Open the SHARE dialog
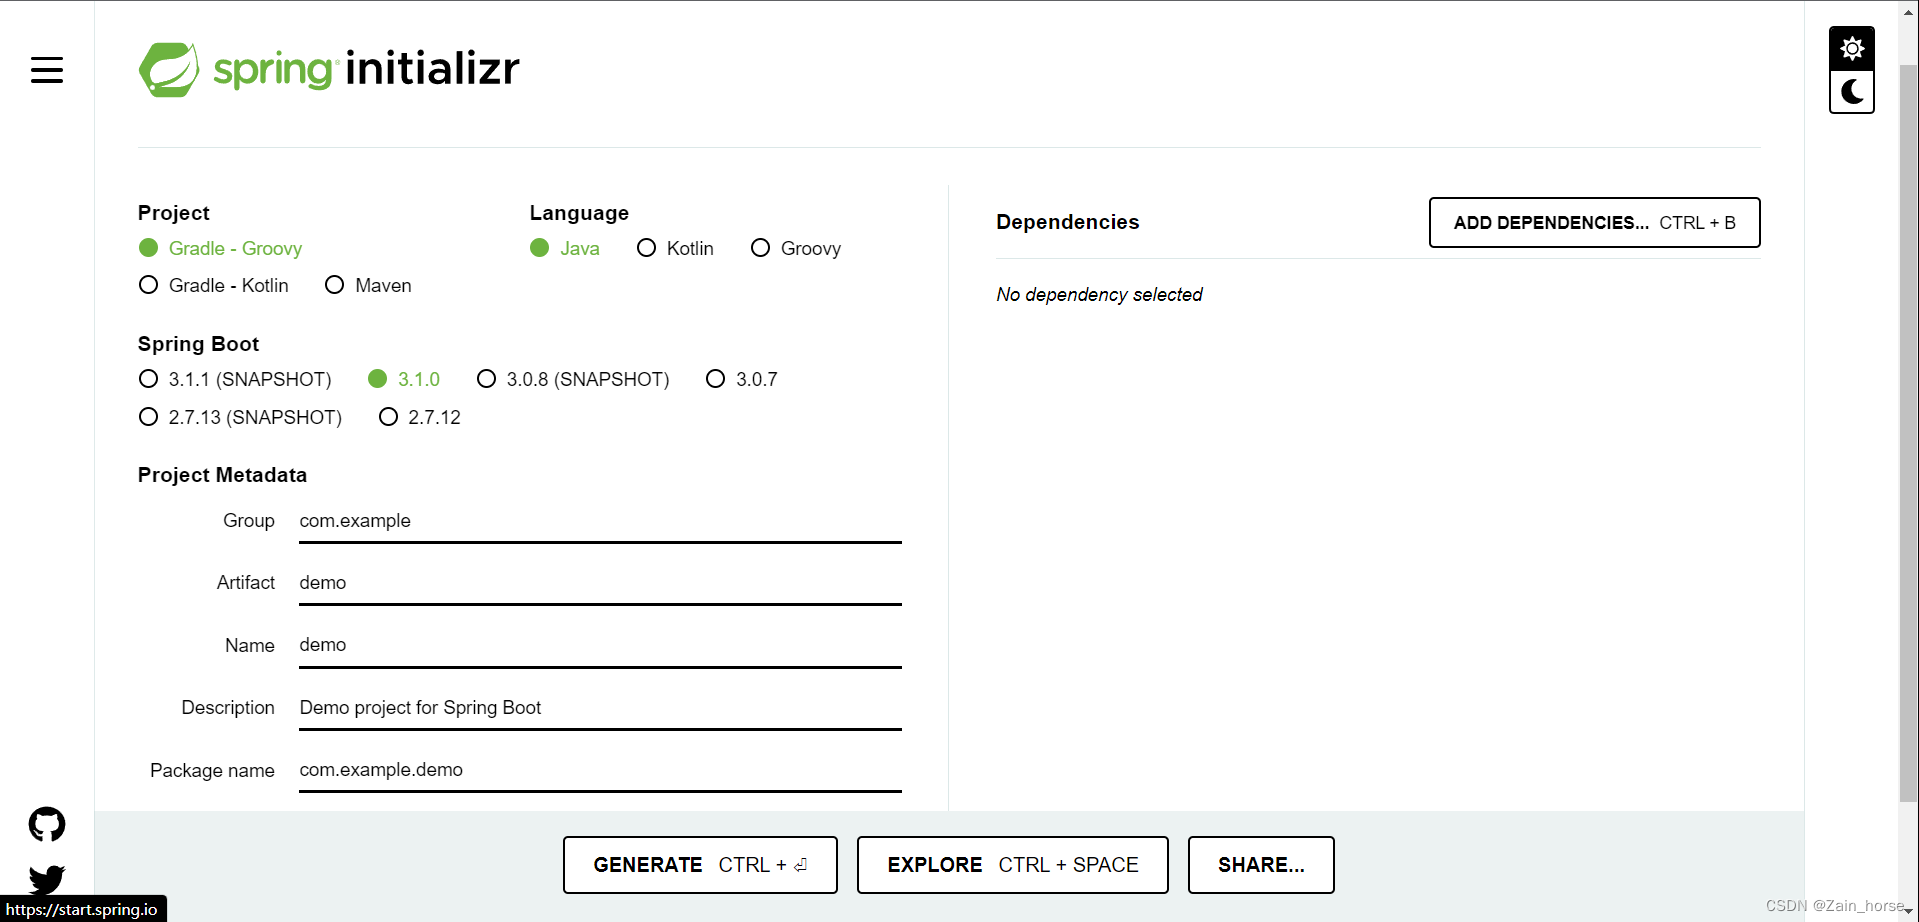 (1261, 865)
